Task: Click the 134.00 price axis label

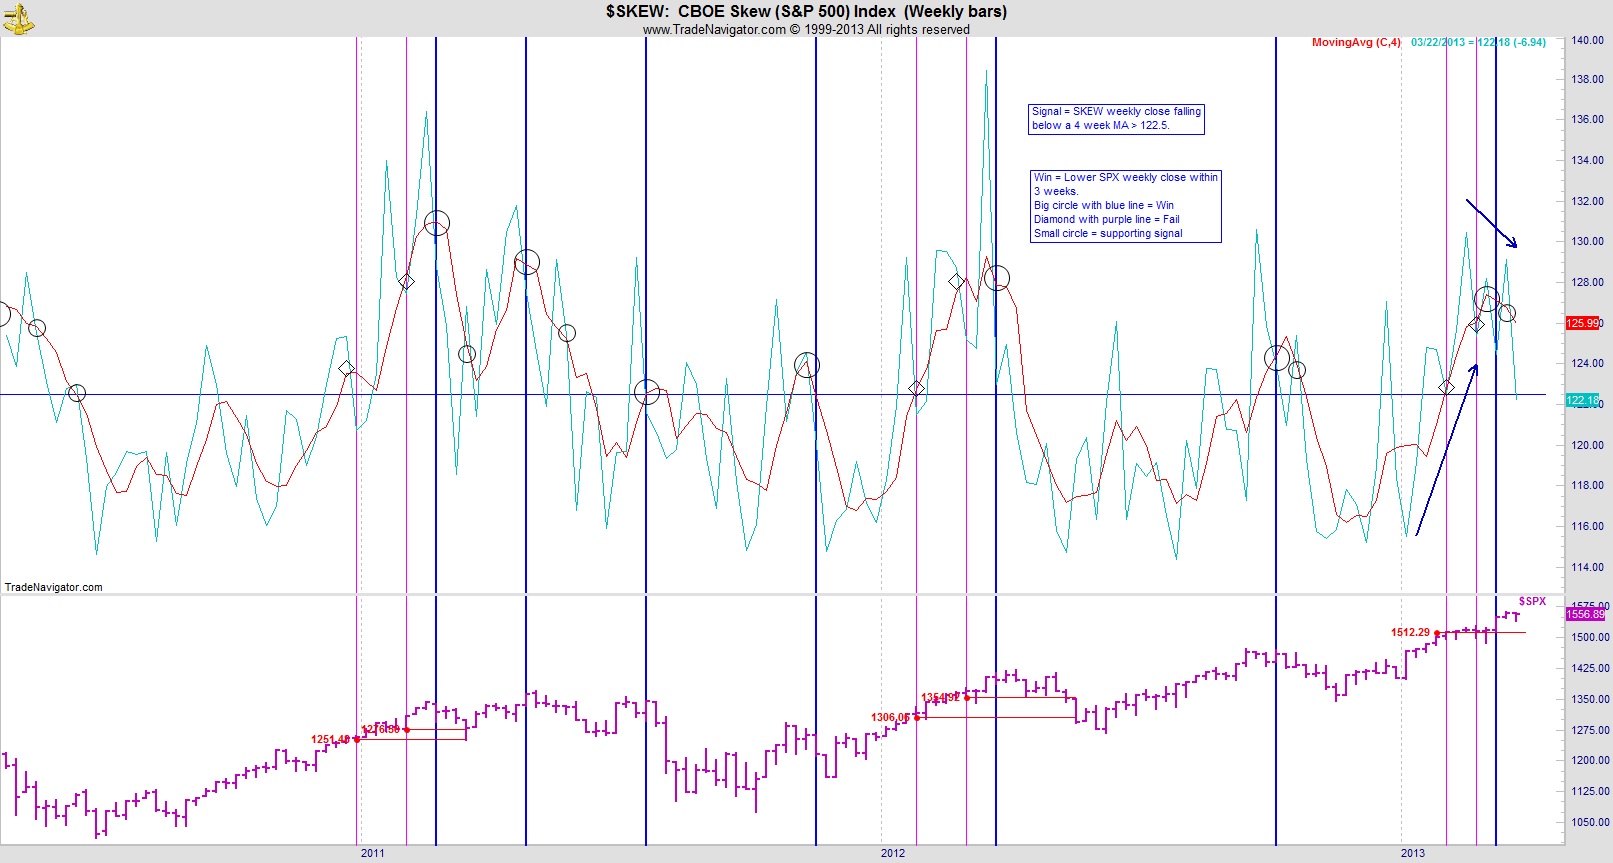Action: [1588, 160]
